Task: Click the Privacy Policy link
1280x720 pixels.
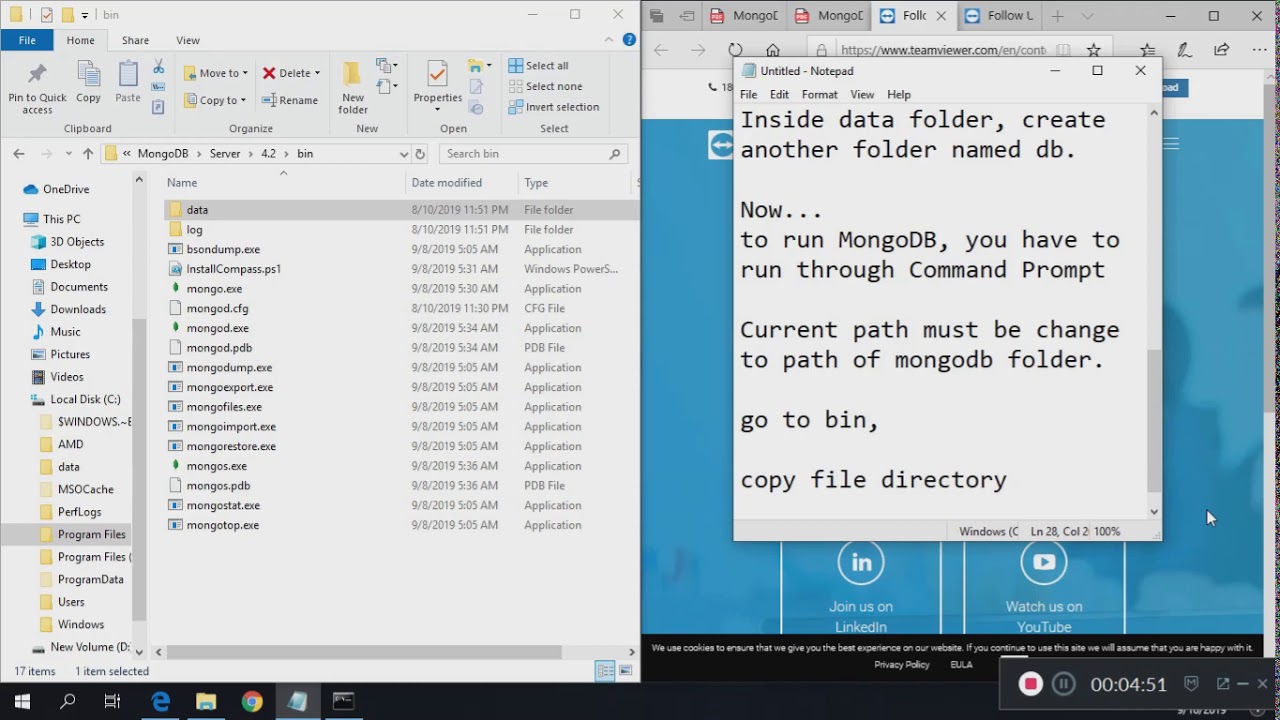Action: [901, 665]
